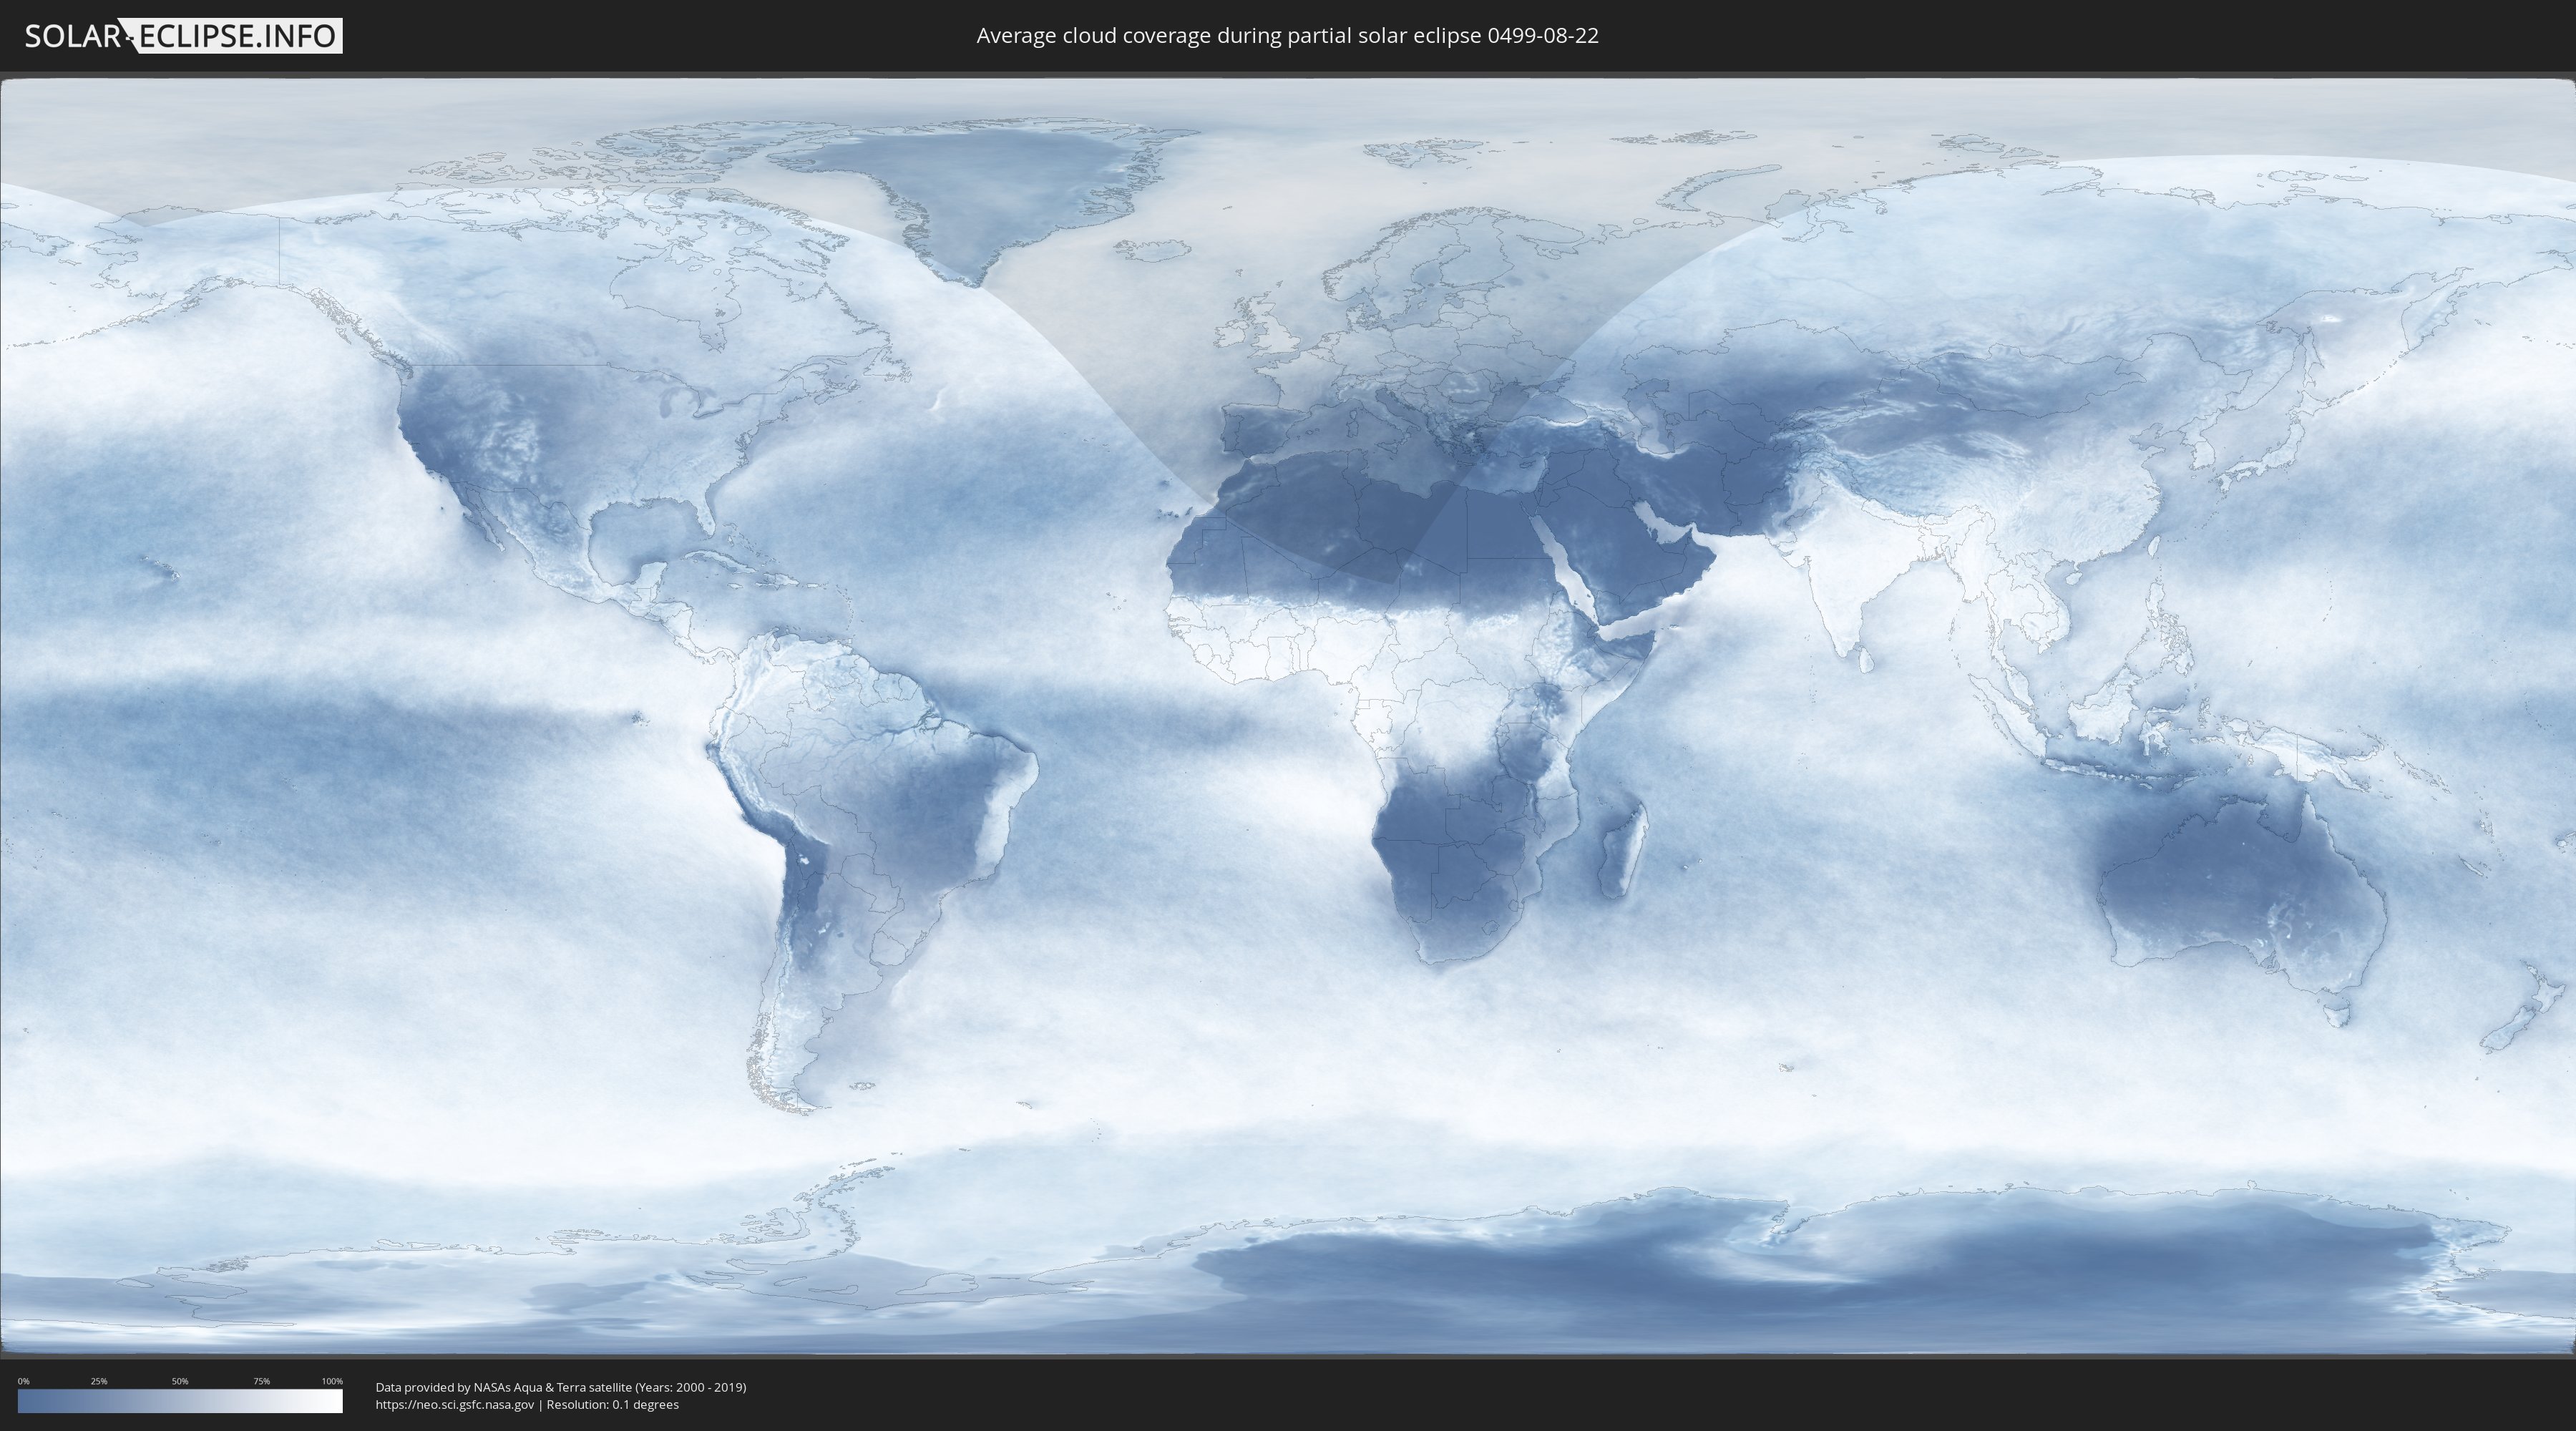Image resolution: width=2576 pixels, height=1431 pixels.
Task: Click the 100% legend label
Action: click(x=332, y=1381)
